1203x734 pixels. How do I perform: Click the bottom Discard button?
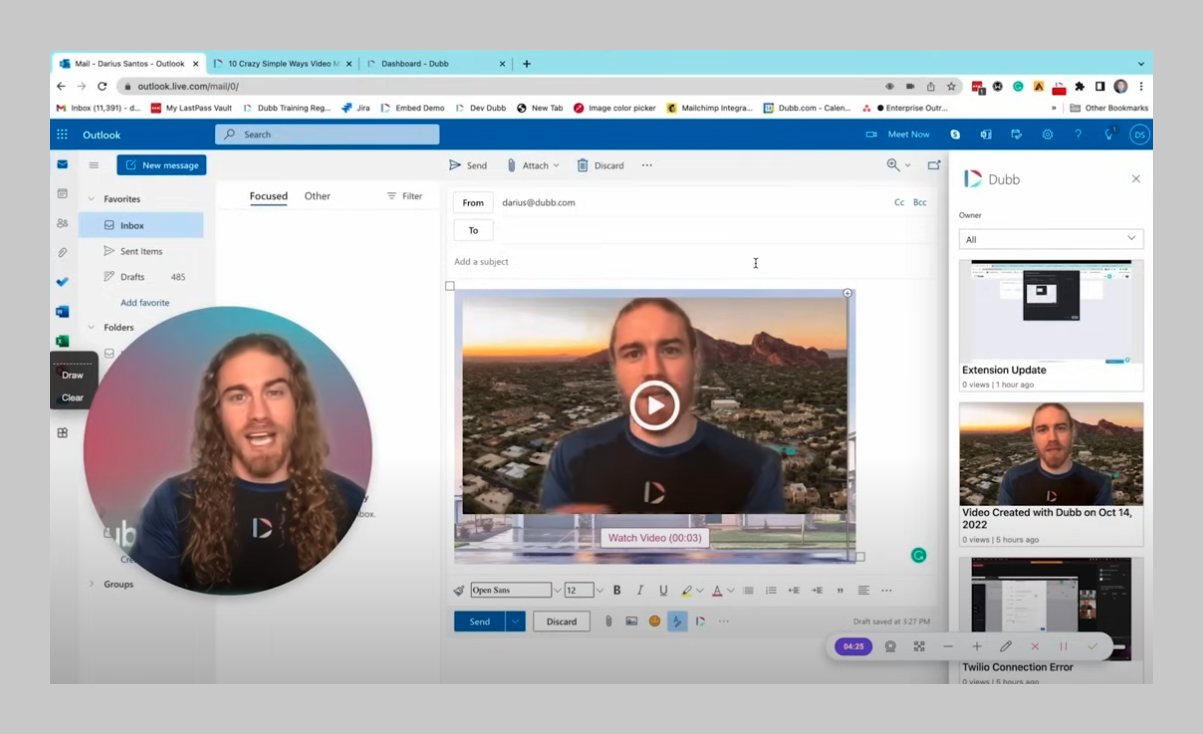click(561, 621)
